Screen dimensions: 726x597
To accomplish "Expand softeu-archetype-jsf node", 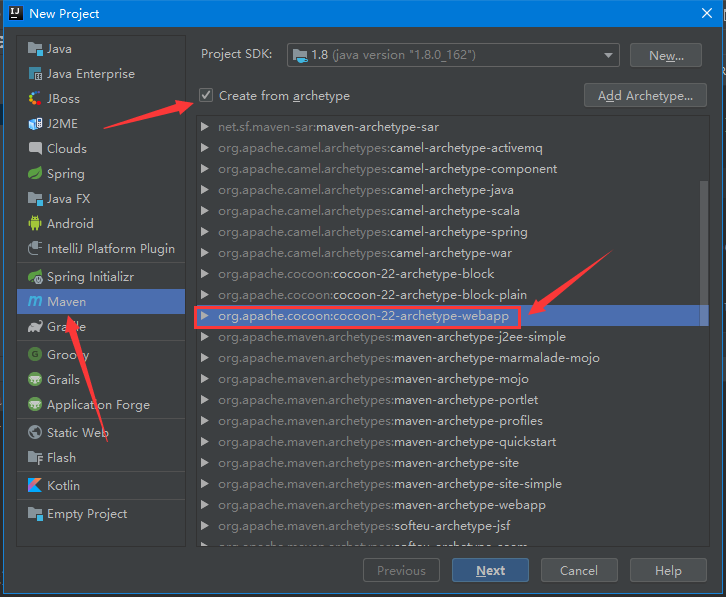I will [205, 526].
